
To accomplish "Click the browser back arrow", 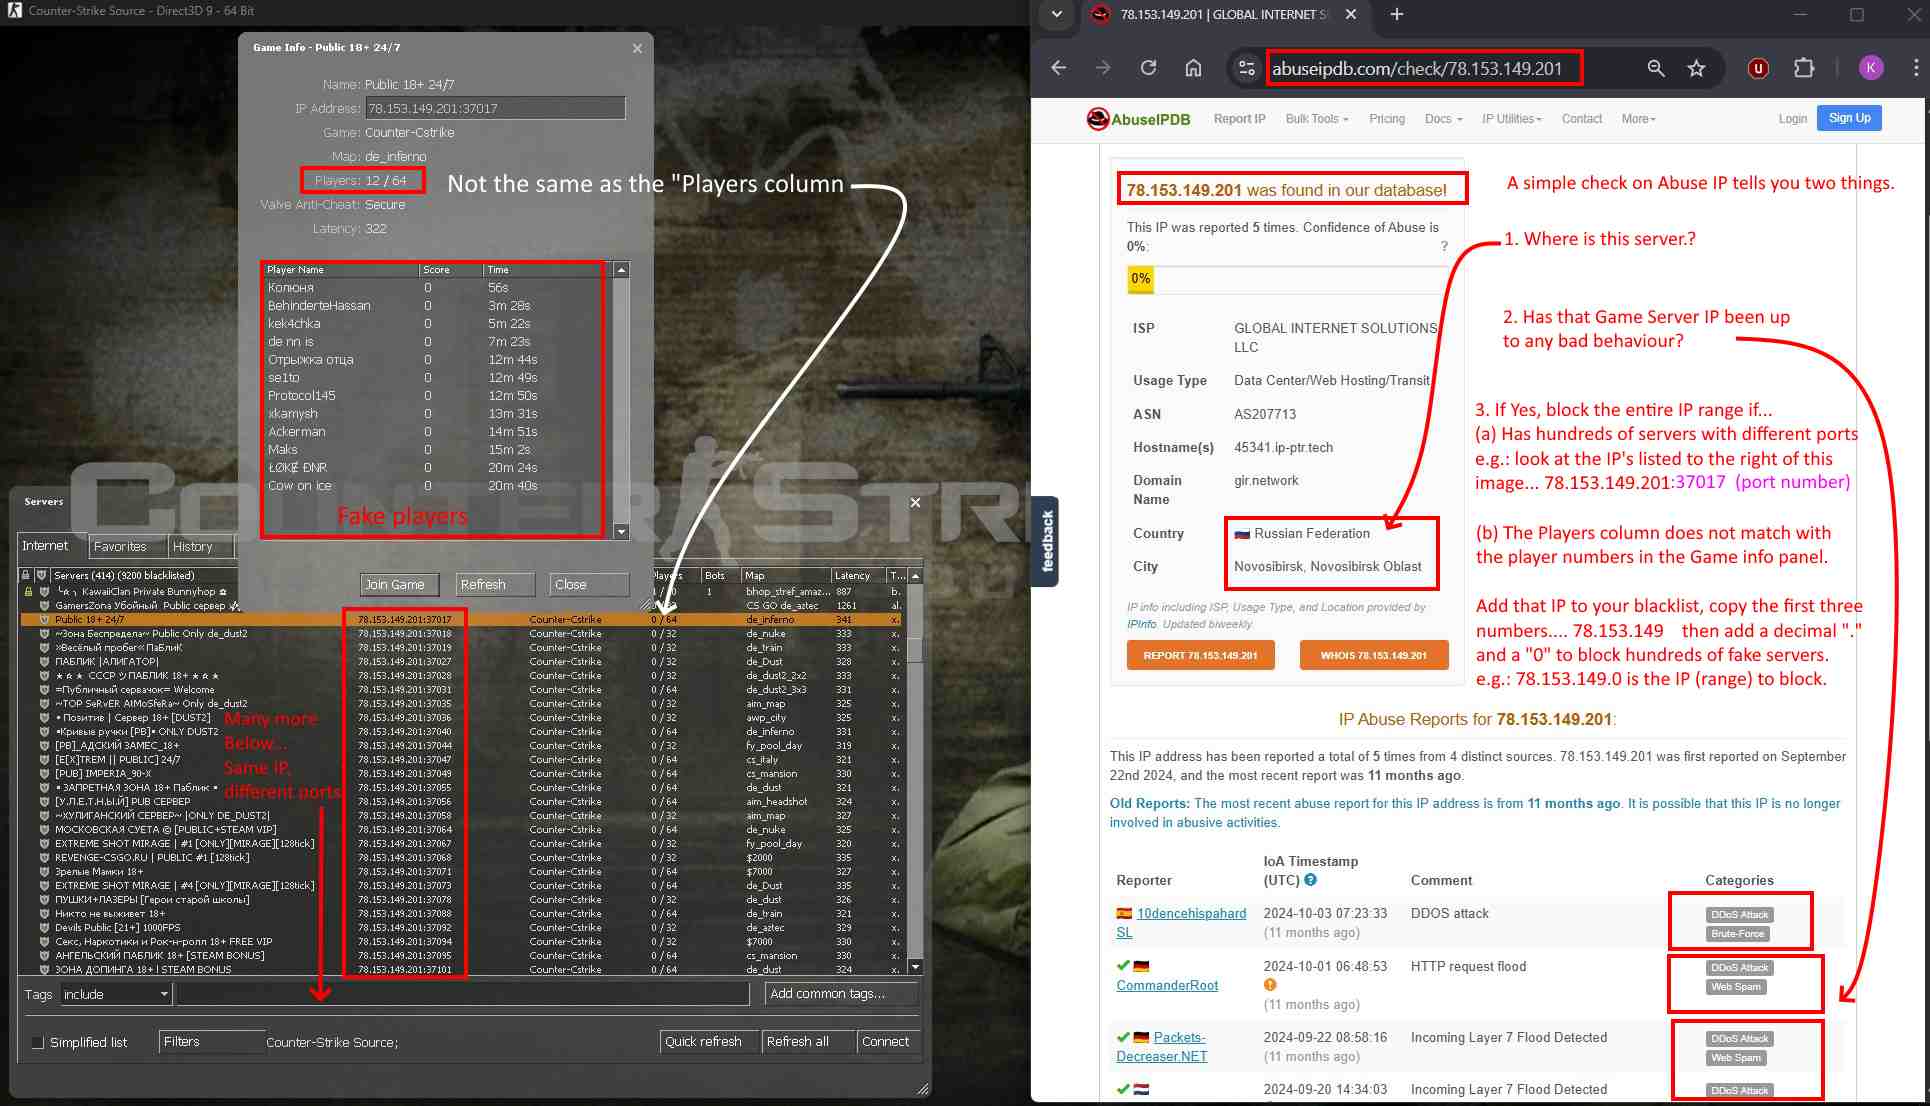I will click(1059, 68).
